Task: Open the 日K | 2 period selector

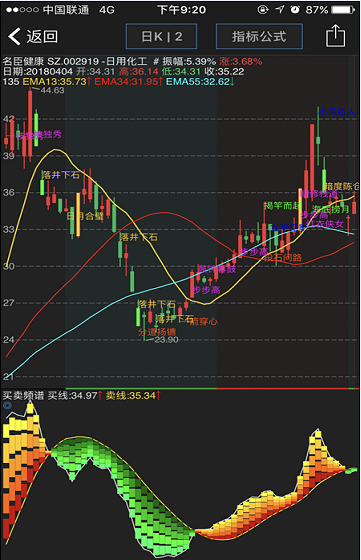Action: coord(161,36)
